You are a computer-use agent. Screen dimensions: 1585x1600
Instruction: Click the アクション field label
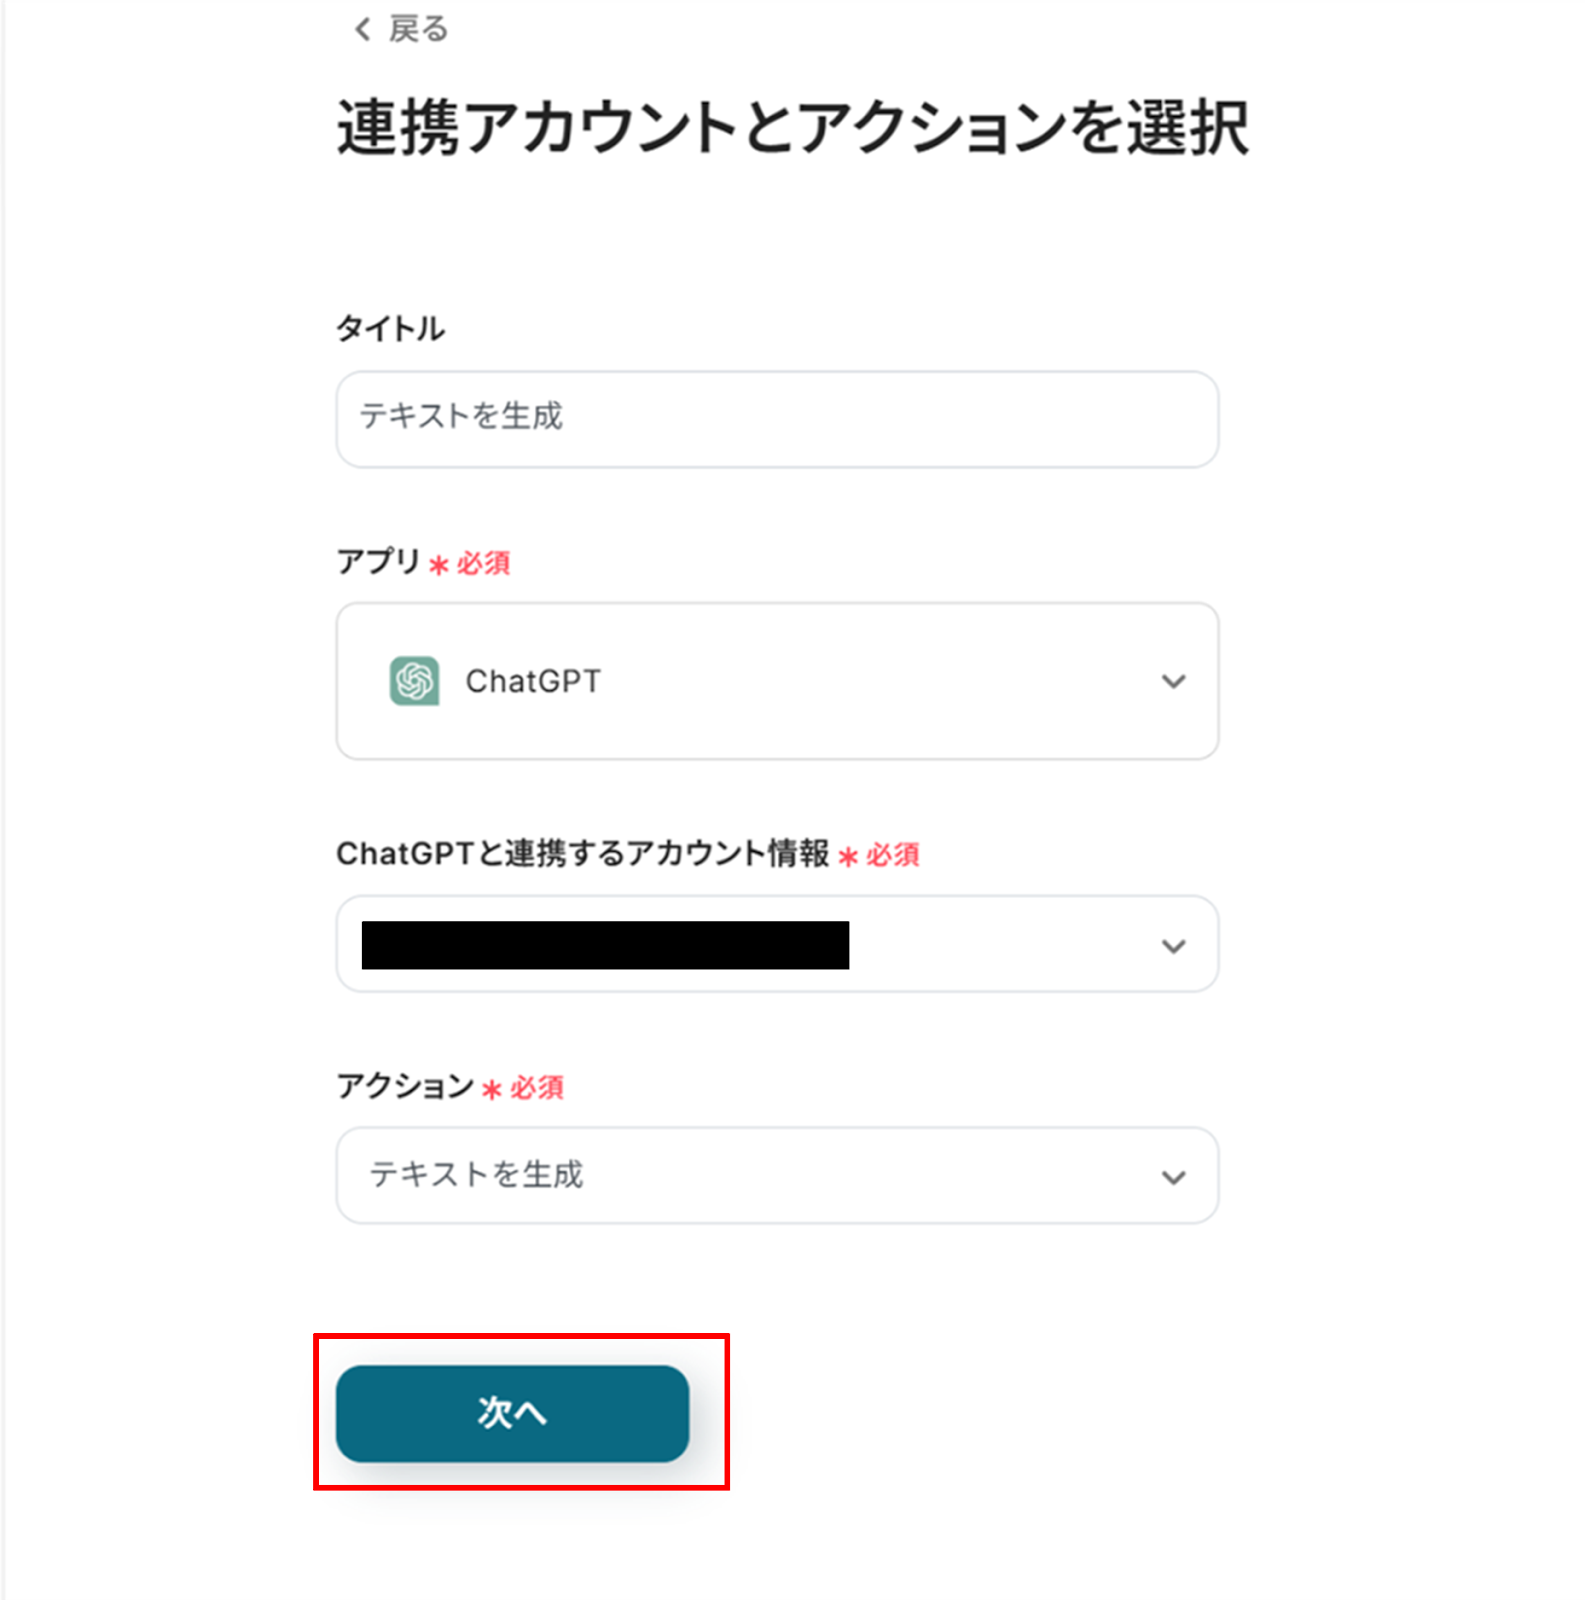coord(404,1085)
